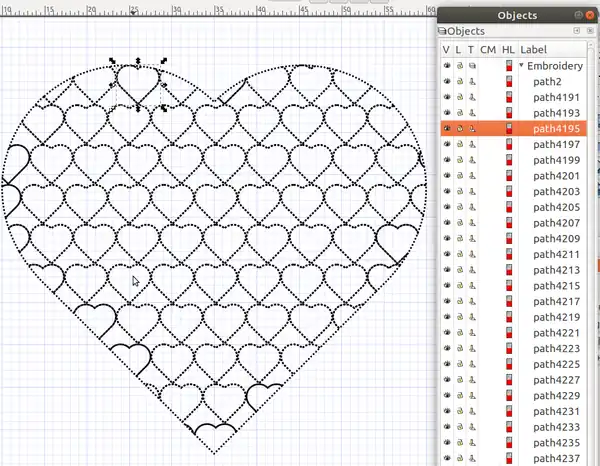This screenshot has height=466, width=600.
Task: Click the HL column header
Action: pos(508,49)
